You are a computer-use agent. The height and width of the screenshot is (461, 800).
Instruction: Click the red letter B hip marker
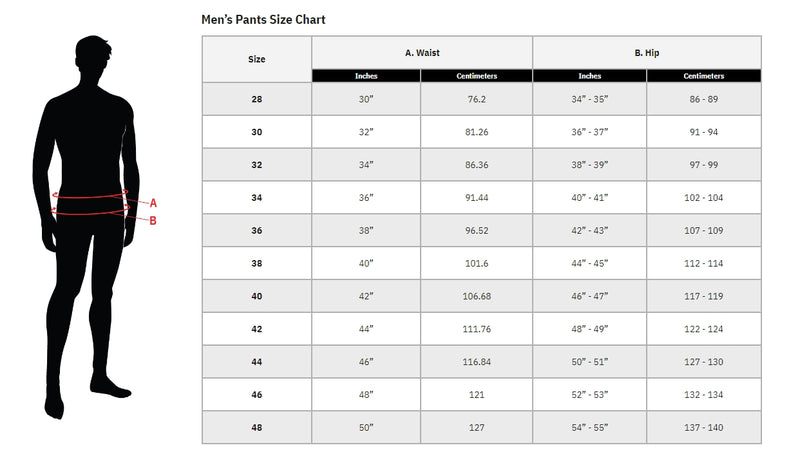(x=153, y=221)
